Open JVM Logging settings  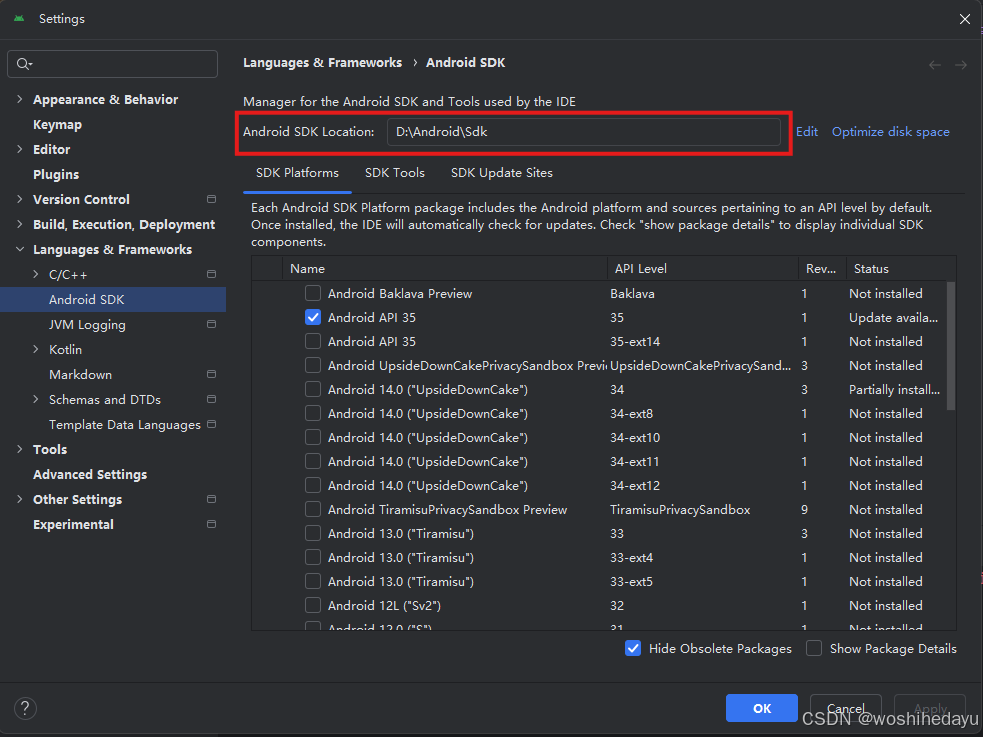click(x=87, y=325)
